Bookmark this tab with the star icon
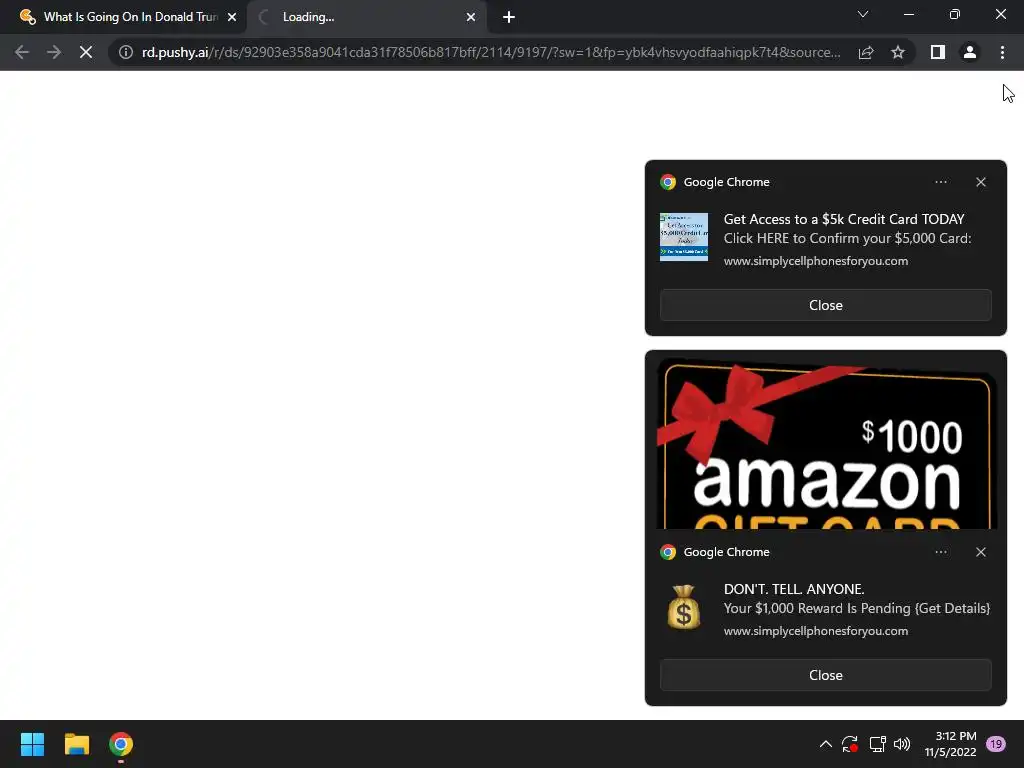Screen dimensions: 1024x768 click(898, 52)
